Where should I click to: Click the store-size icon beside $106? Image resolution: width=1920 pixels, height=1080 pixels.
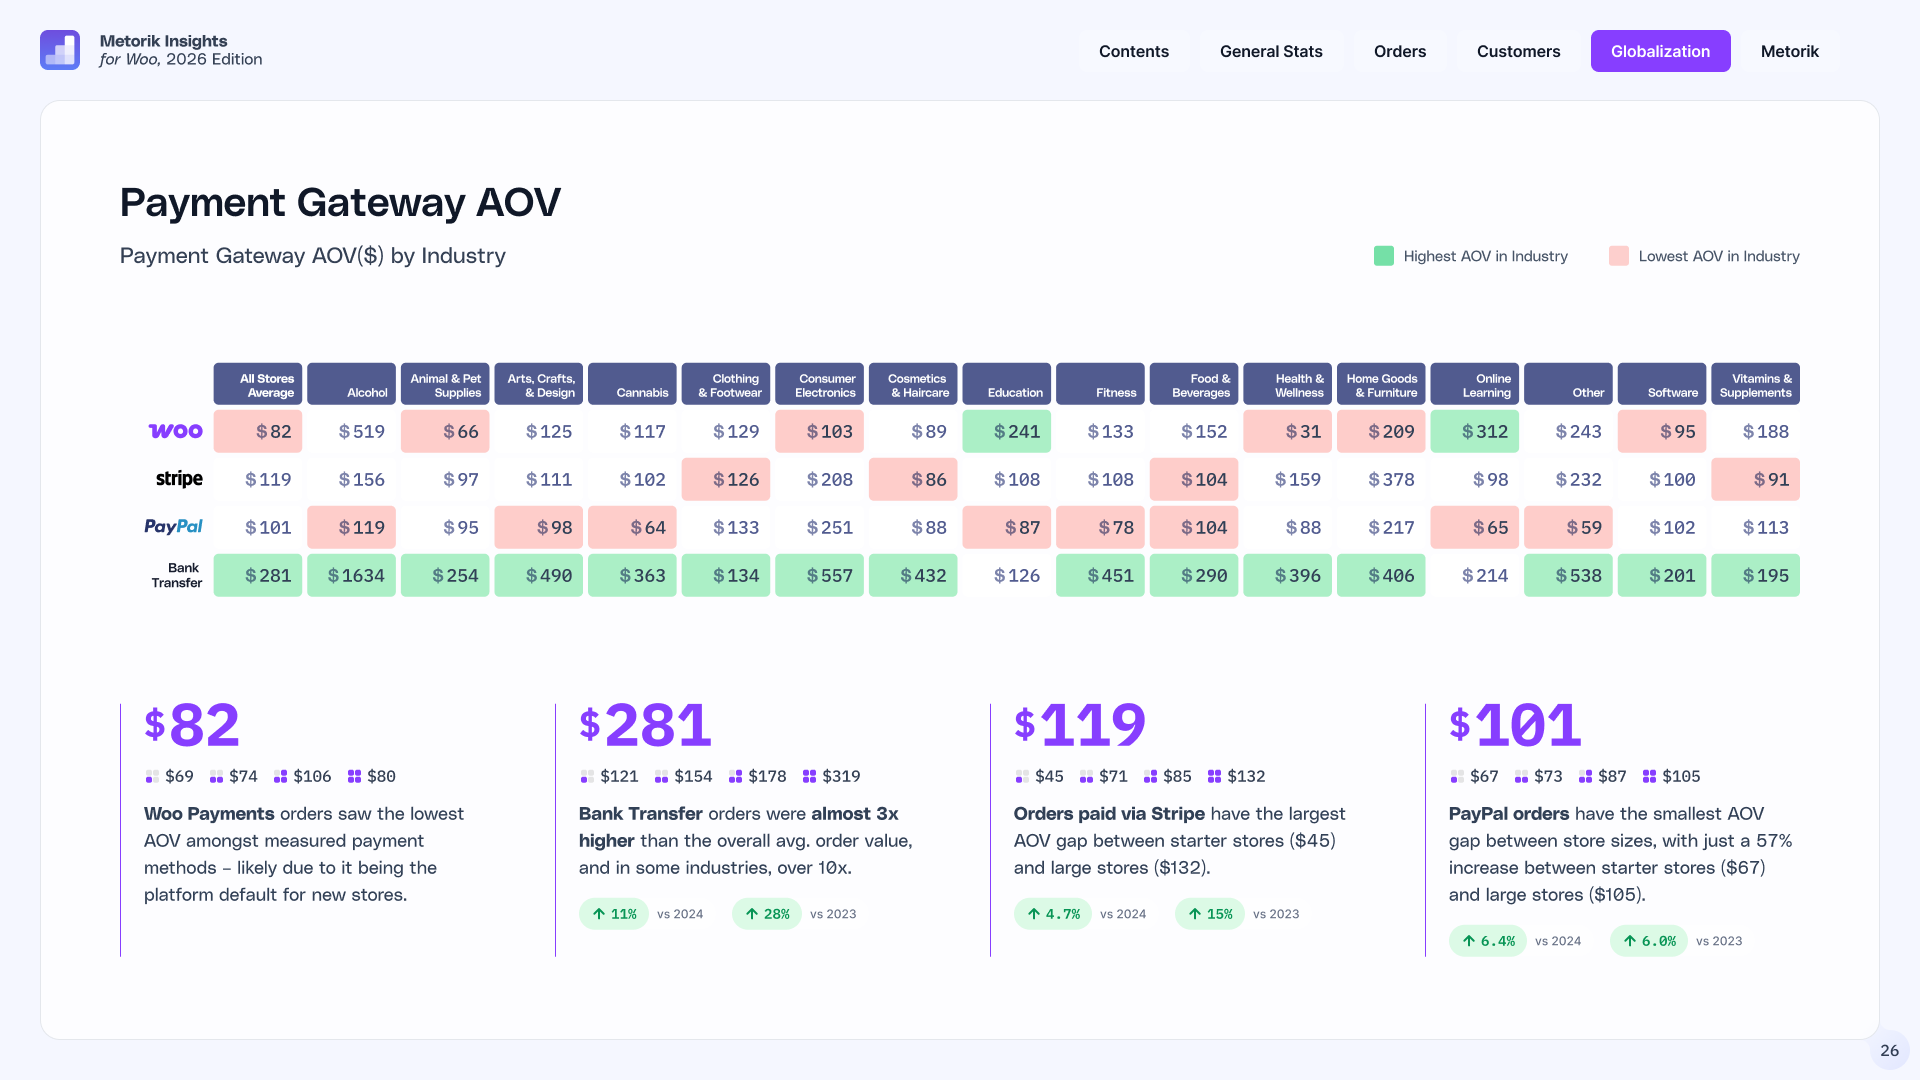[x=280, y=776]
